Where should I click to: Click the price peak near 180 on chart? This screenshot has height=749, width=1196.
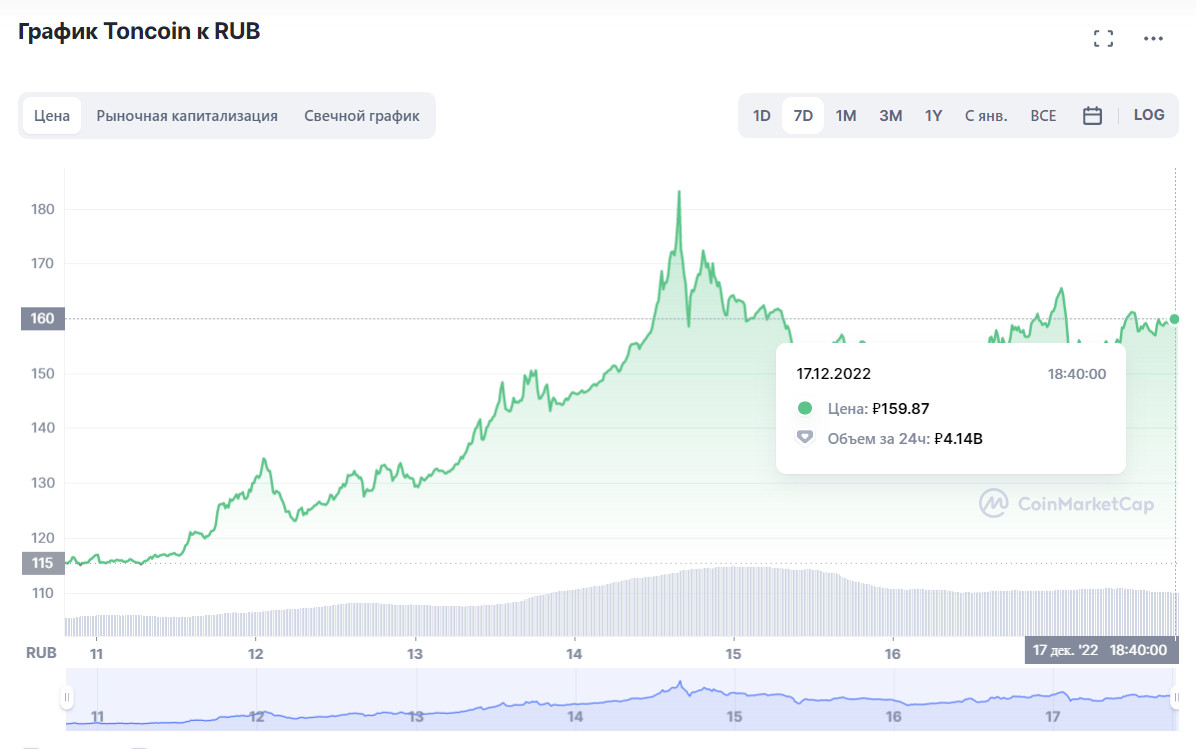679,192
